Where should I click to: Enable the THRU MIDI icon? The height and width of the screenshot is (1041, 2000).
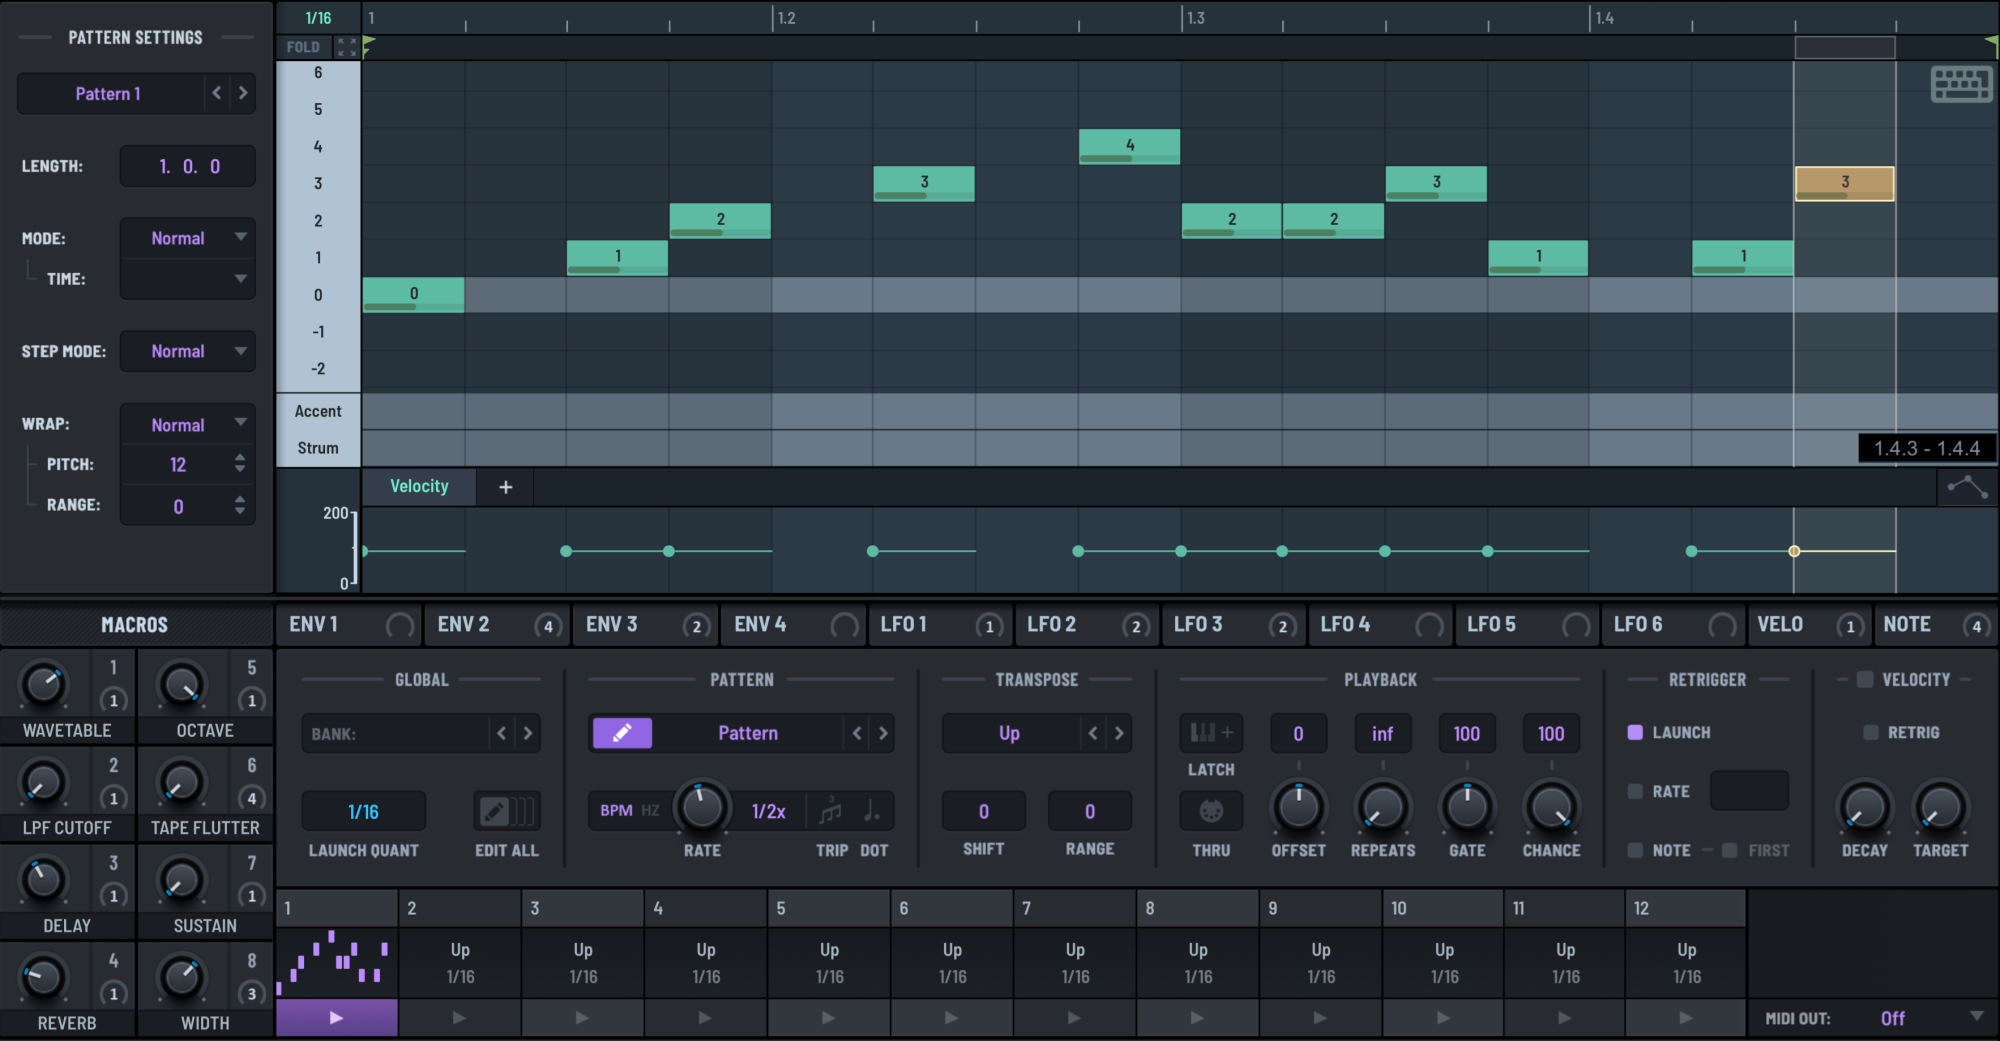[1211, 811]
